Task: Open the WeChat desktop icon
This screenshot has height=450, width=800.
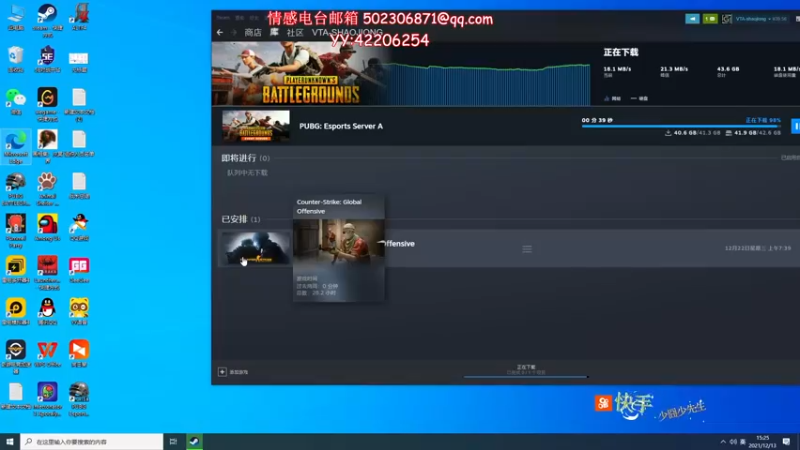Action: click(16, 102)
